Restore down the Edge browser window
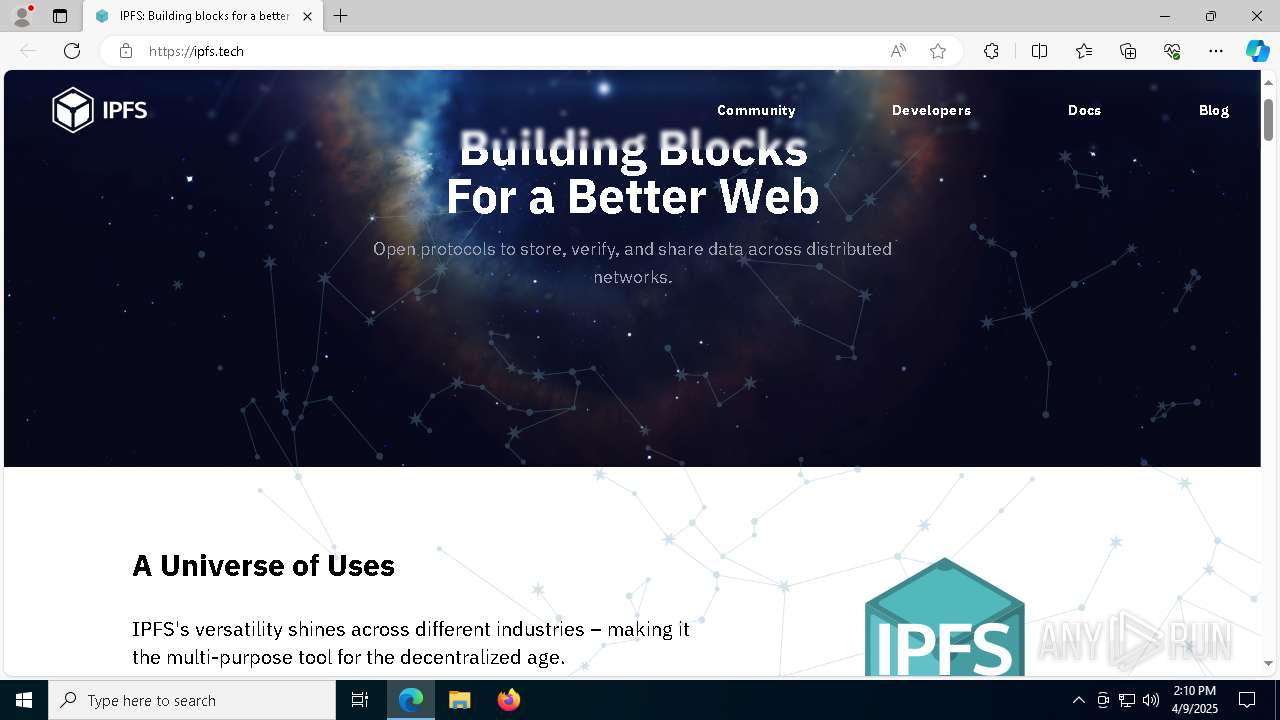The width and height of the screenshot is (1280, 720). coord(1211,16)
